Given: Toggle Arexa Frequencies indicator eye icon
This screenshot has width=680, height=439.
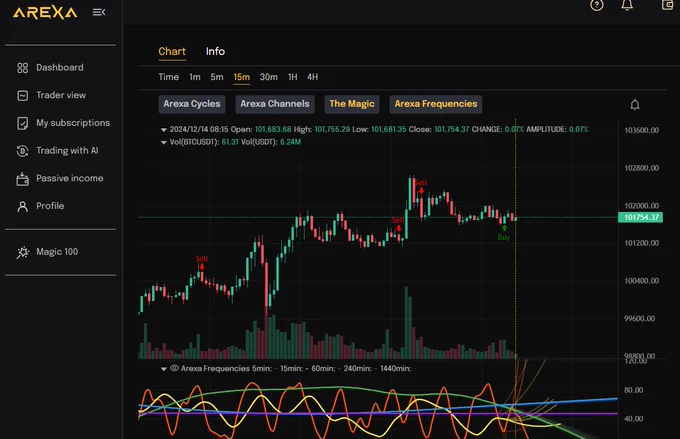Looking at the screenshot, I should (x=174, y=368).
